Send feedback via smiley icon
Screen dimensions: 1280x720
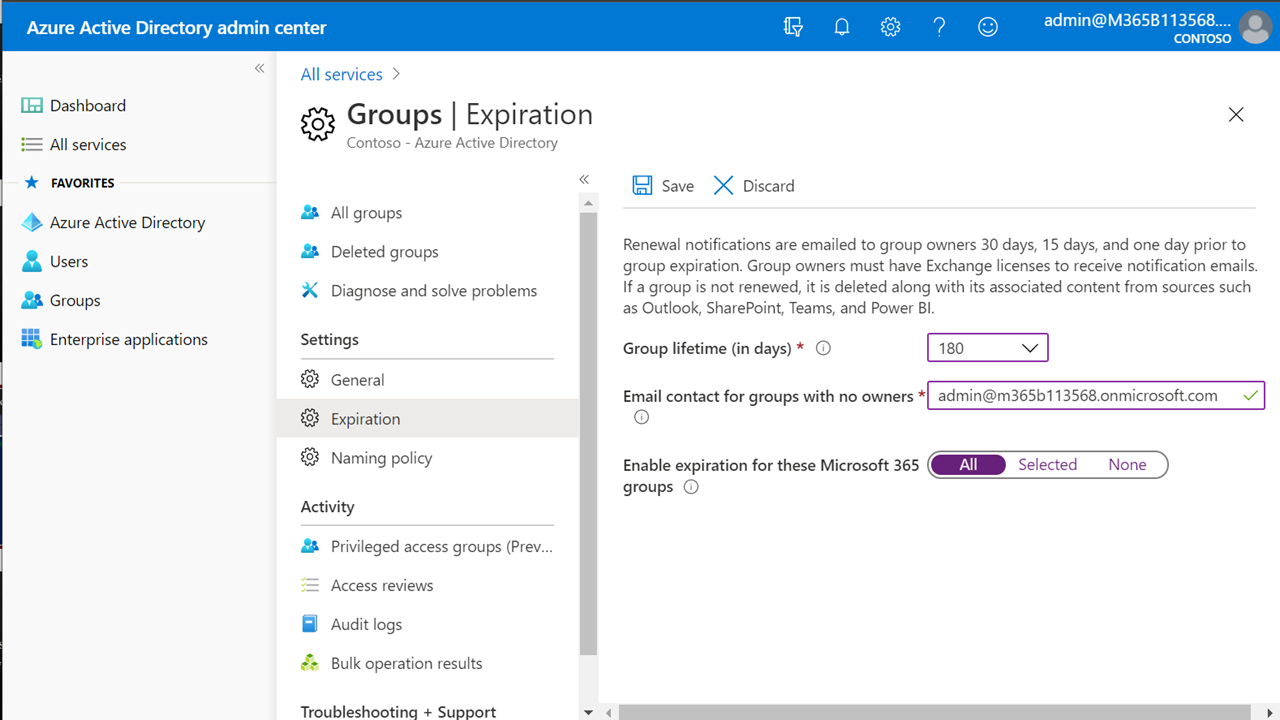coord(988,27)
